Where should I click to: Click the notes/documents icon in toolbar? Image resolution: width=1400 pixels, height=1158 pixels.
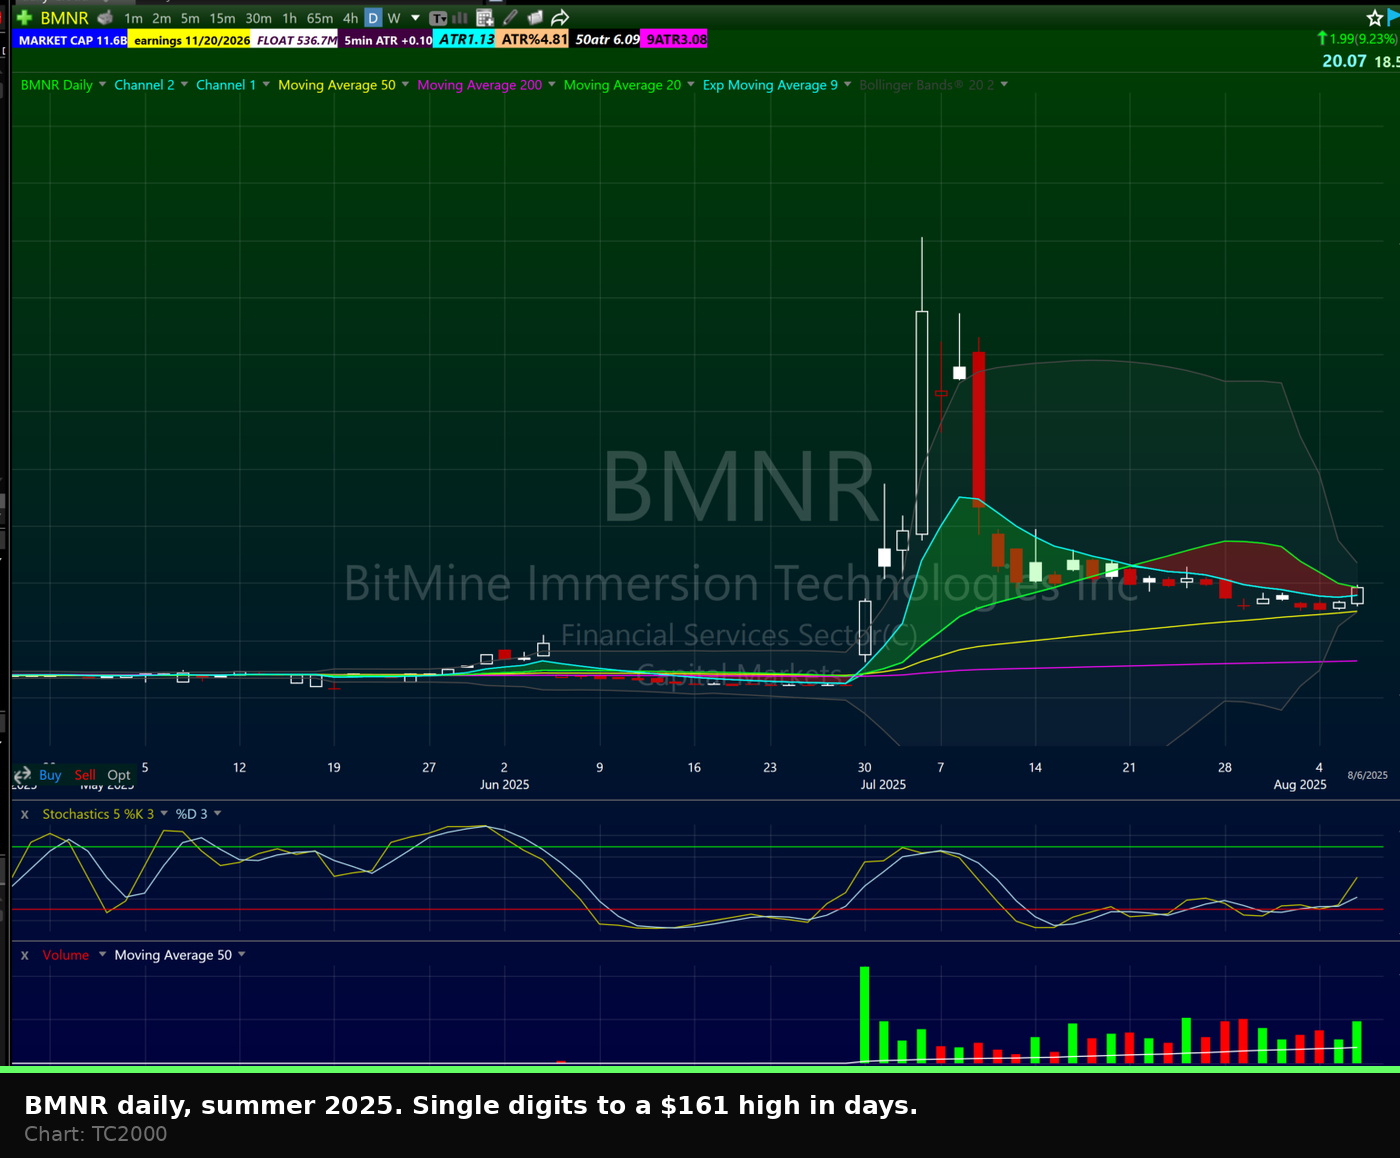coord(535,18)
